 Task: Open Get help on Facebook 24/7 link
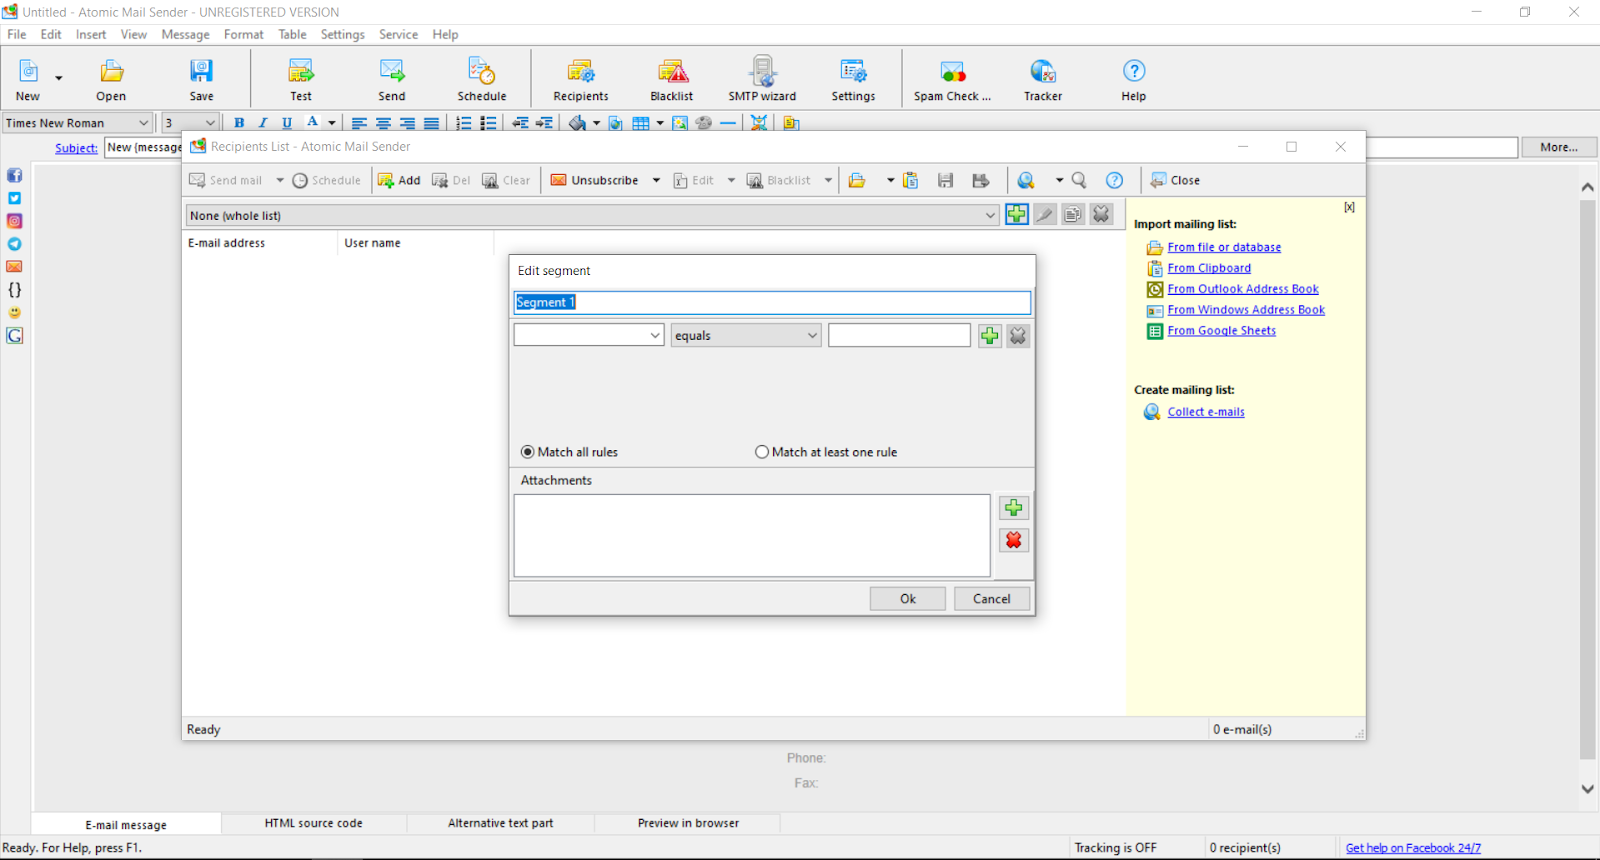tap(1413, 848)
